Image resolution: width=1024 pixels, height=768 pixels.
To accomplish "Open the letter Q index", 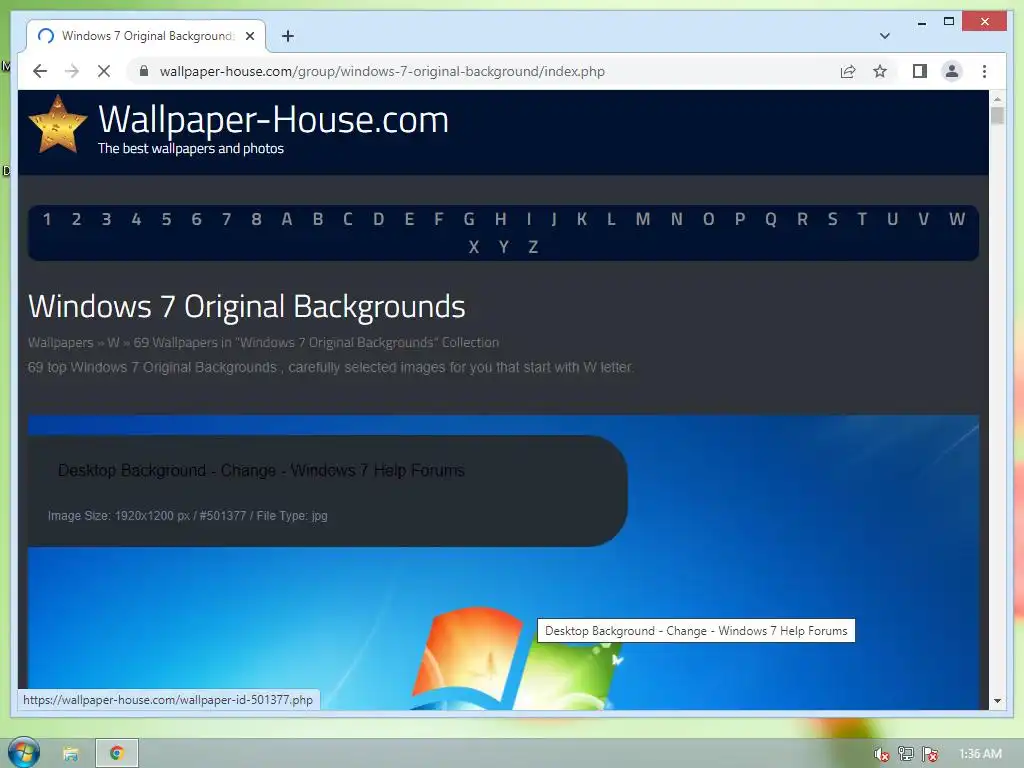I will click(771, 219).
